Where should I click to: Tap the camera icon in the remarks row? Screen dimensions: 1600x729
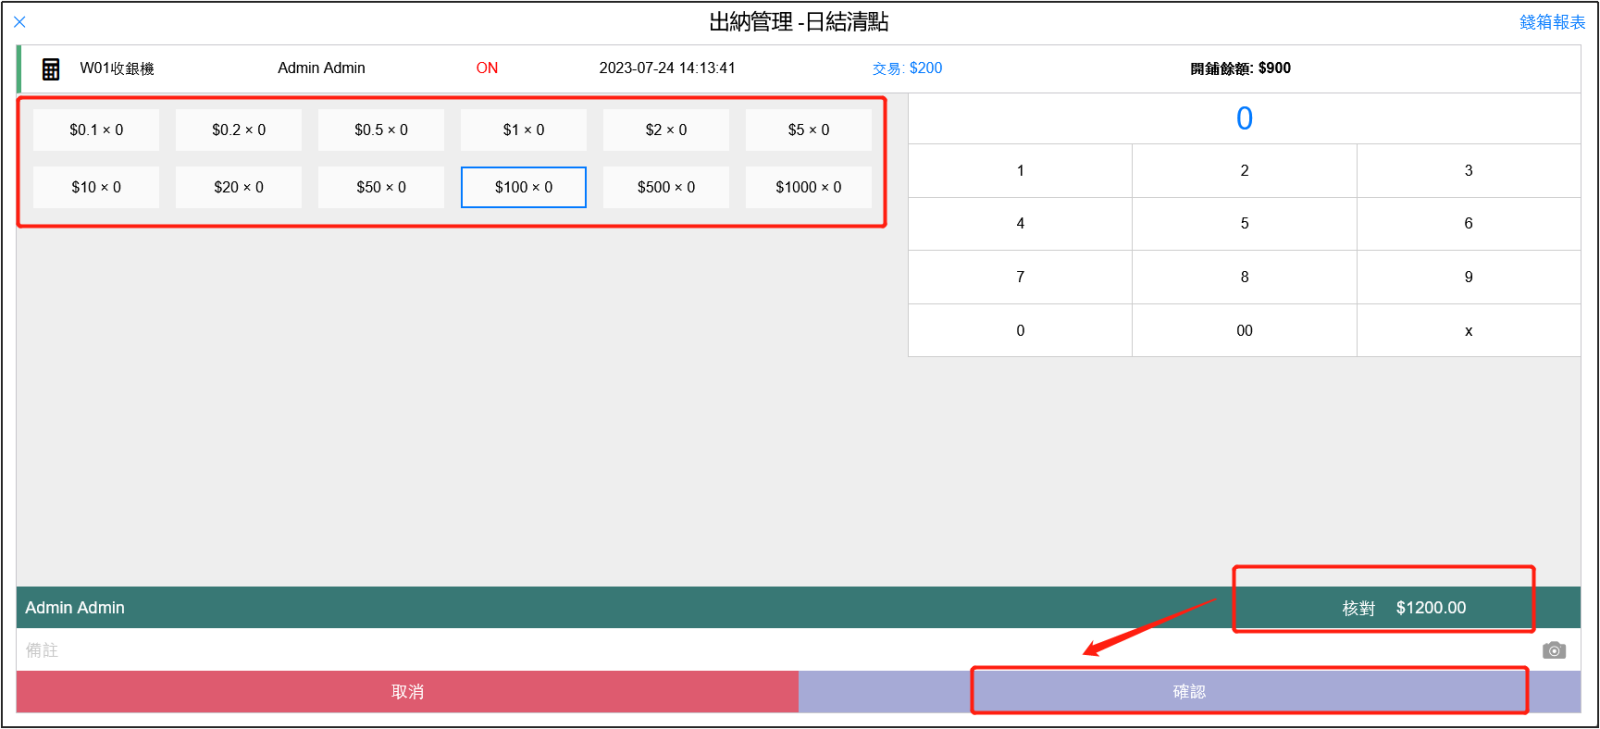click(x=1554, y=650)
